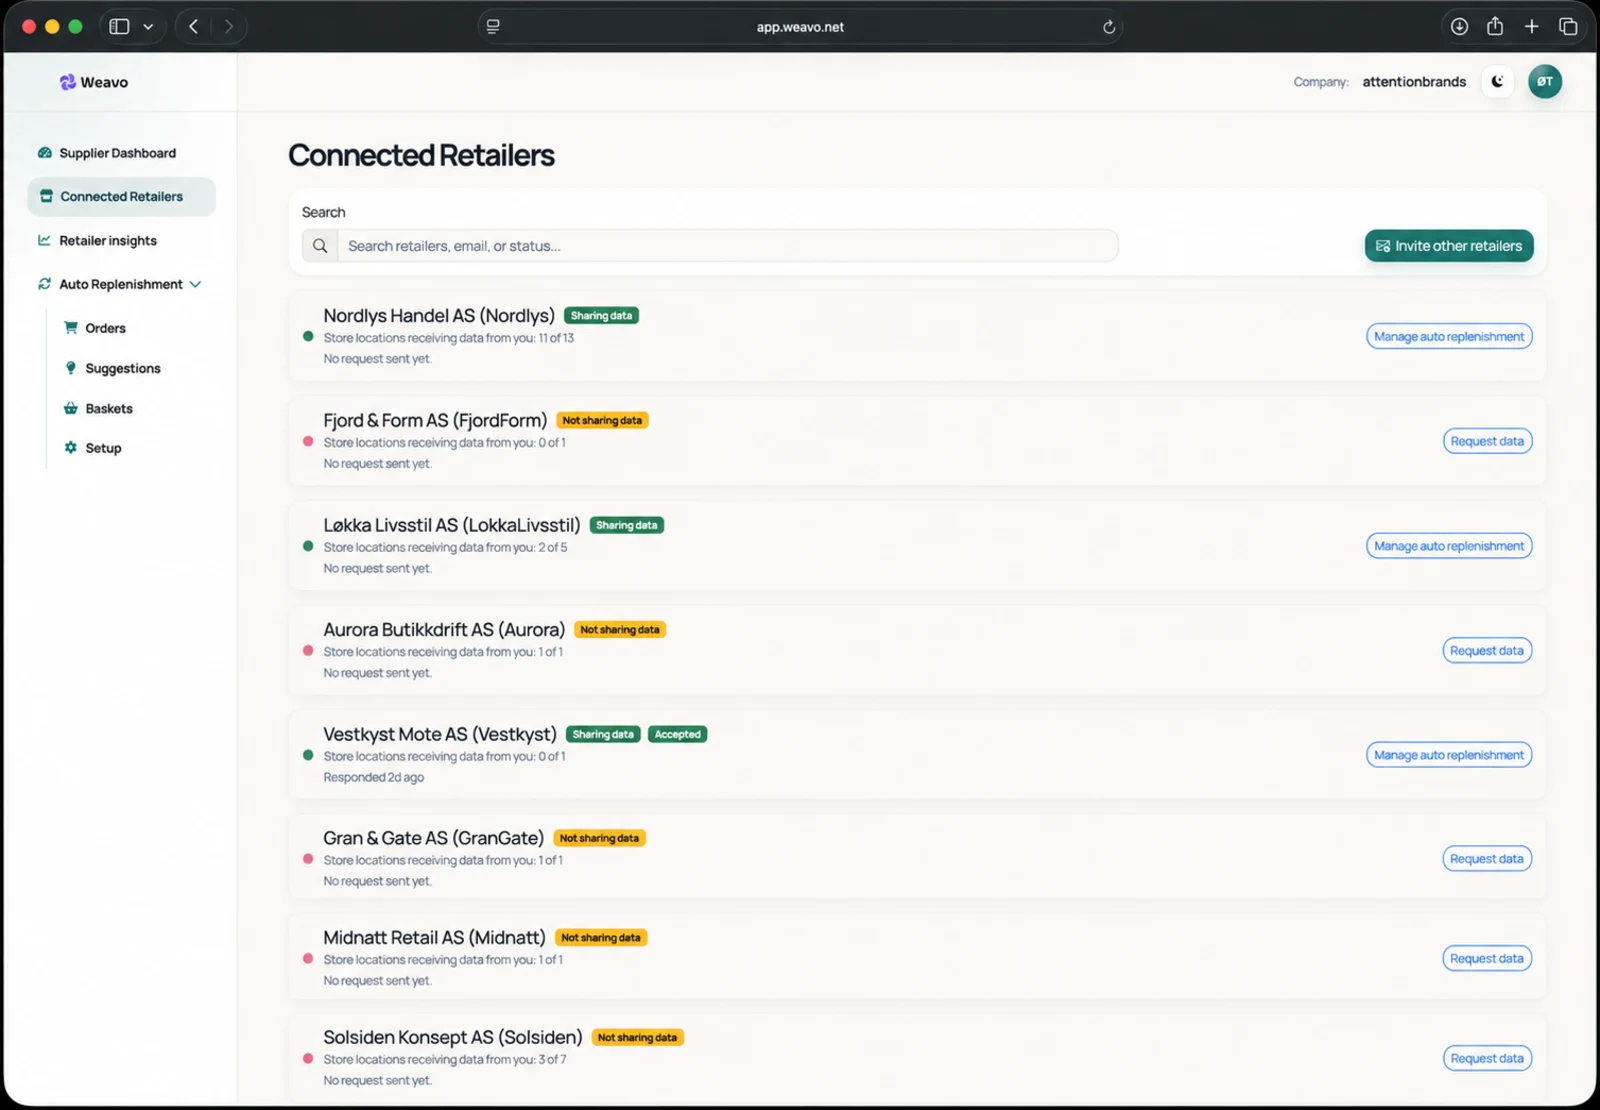Click the Suggestions lightbulb icon
The width and height of the screenshot is (1600, 1110).
point(71,368)
